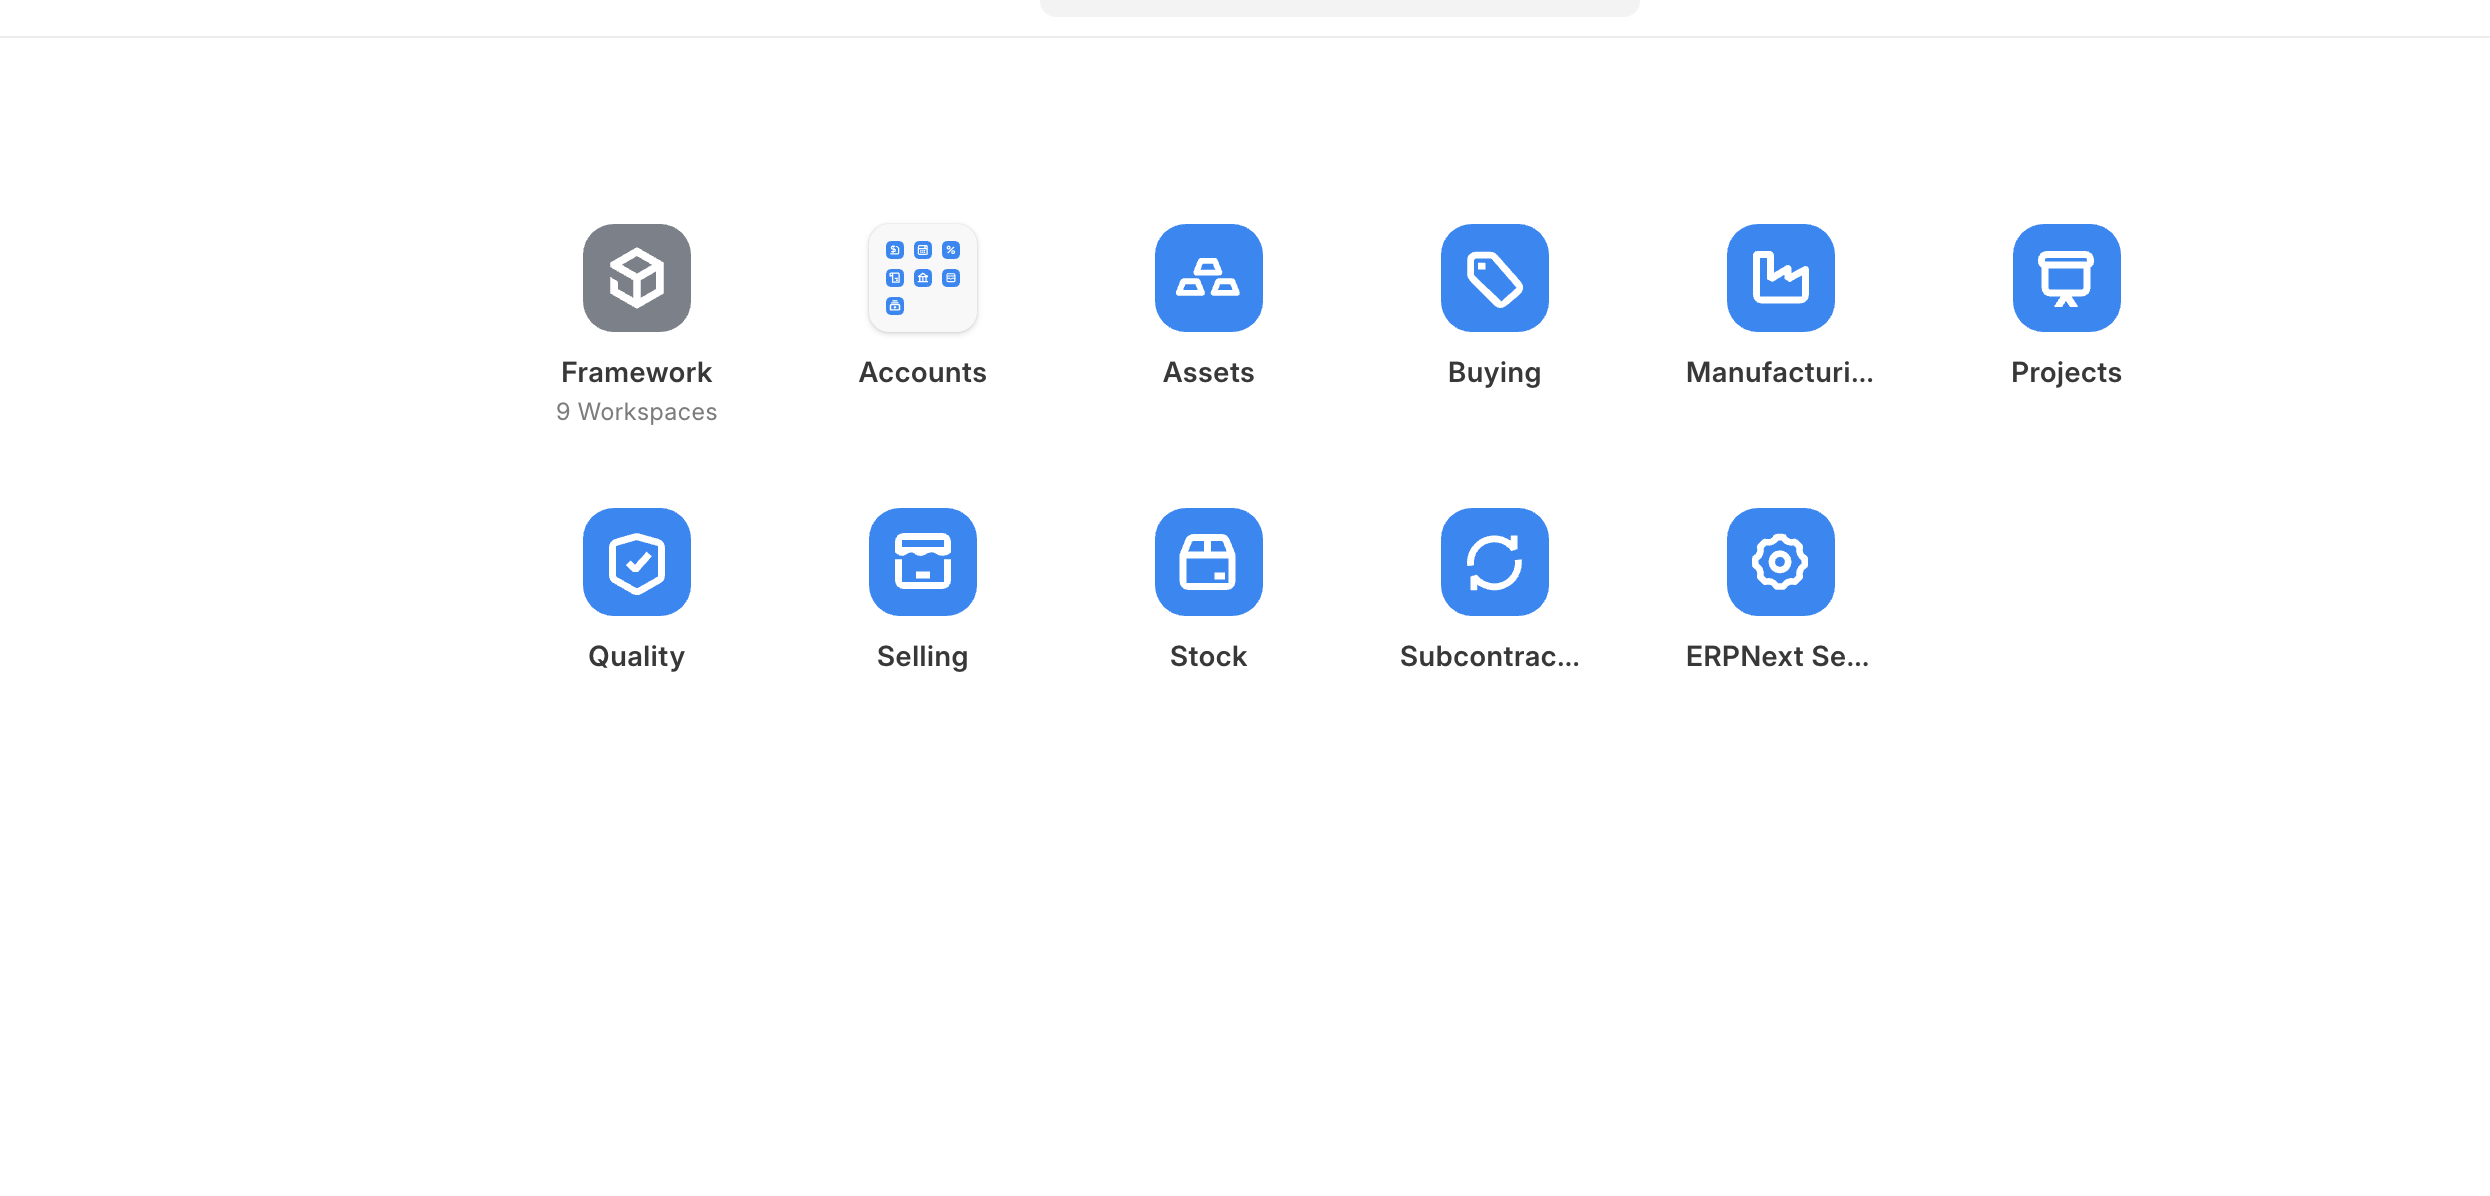This screenshot has height=1196, width=2490.
Task: Open the Selling storefront icon
Action: (922, 562)
